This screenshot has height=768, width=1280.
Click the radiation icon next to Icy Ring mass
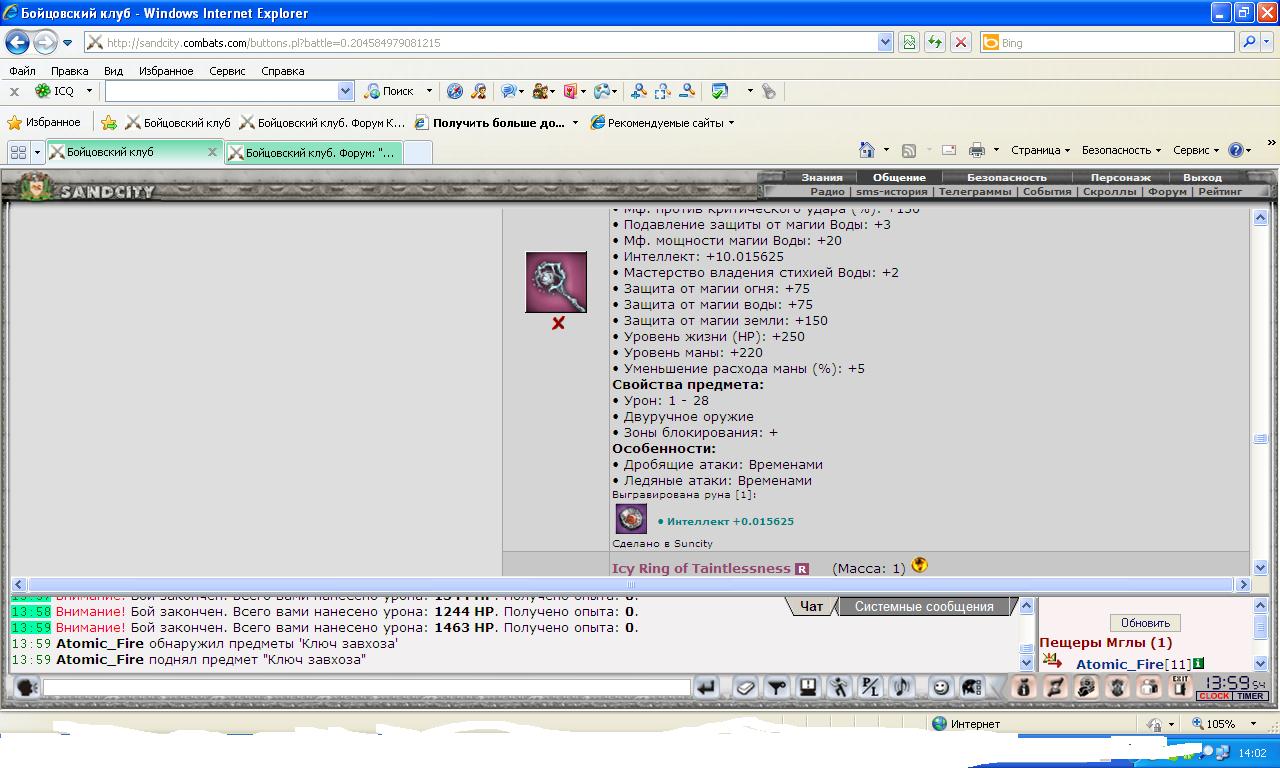[920, 565]
